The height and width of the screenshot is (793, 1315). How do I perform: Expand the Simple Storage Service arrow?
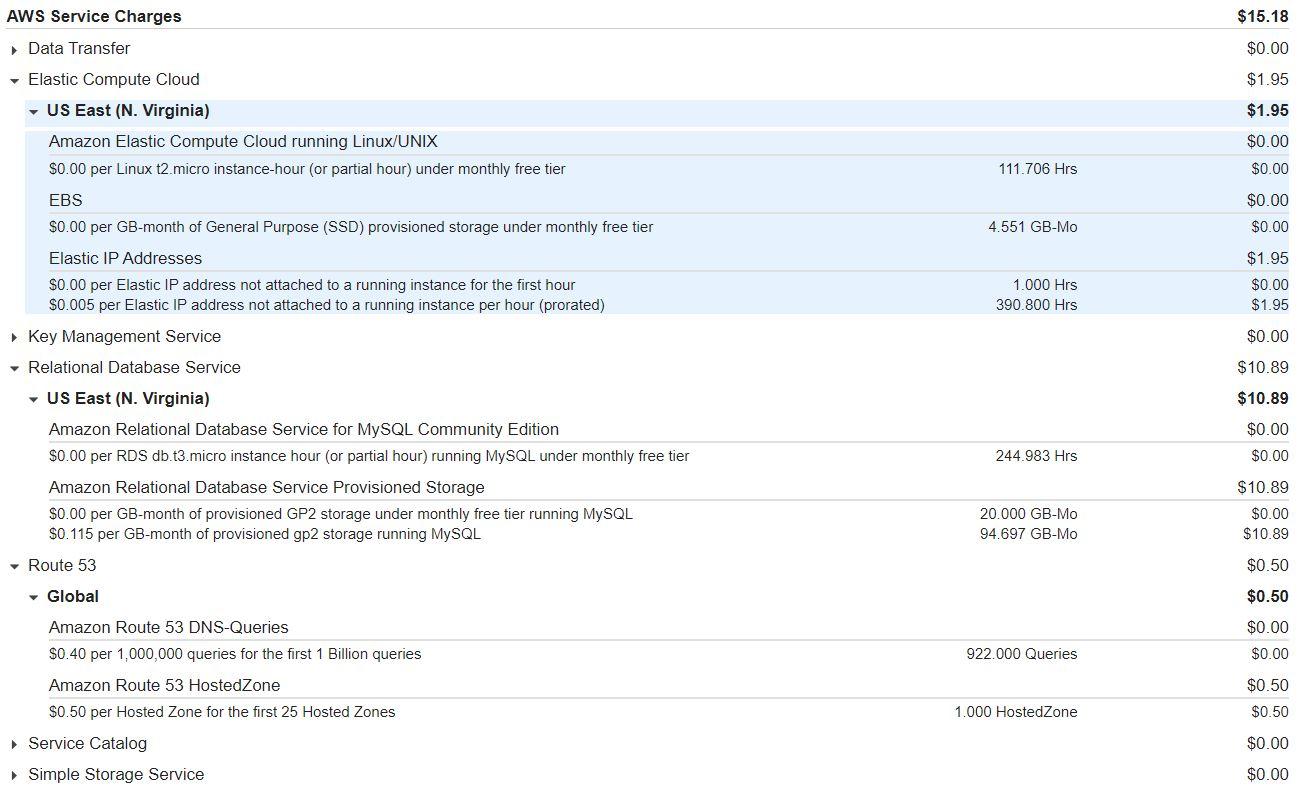(x=14, y=776)
